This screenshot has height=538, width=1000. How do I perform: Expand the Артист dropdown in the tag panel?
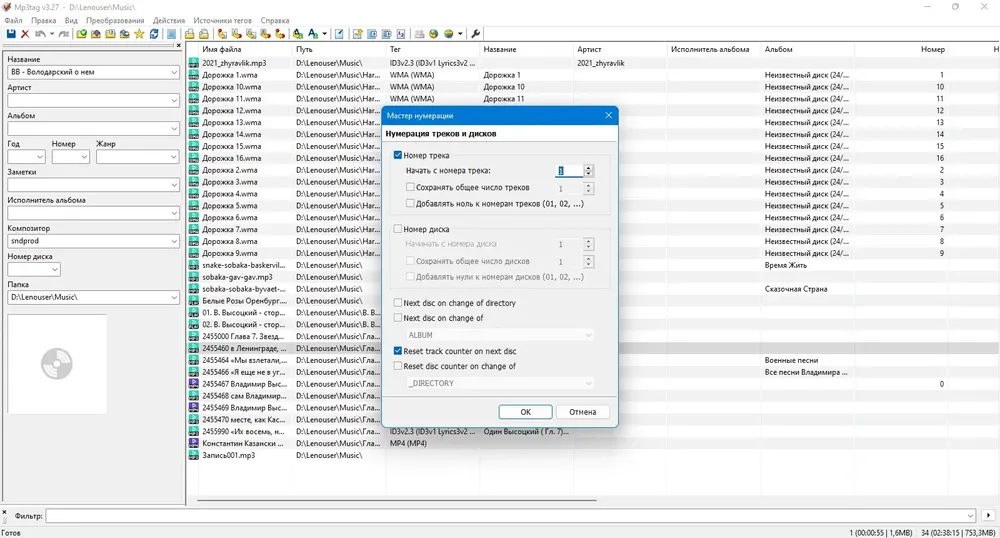[x=174, y=101]
